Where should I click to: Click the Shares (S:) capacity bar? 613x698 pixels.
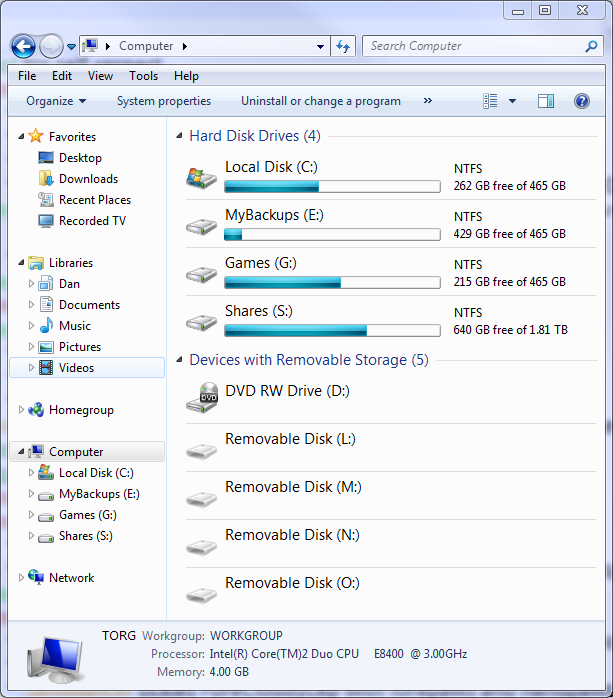332,330
